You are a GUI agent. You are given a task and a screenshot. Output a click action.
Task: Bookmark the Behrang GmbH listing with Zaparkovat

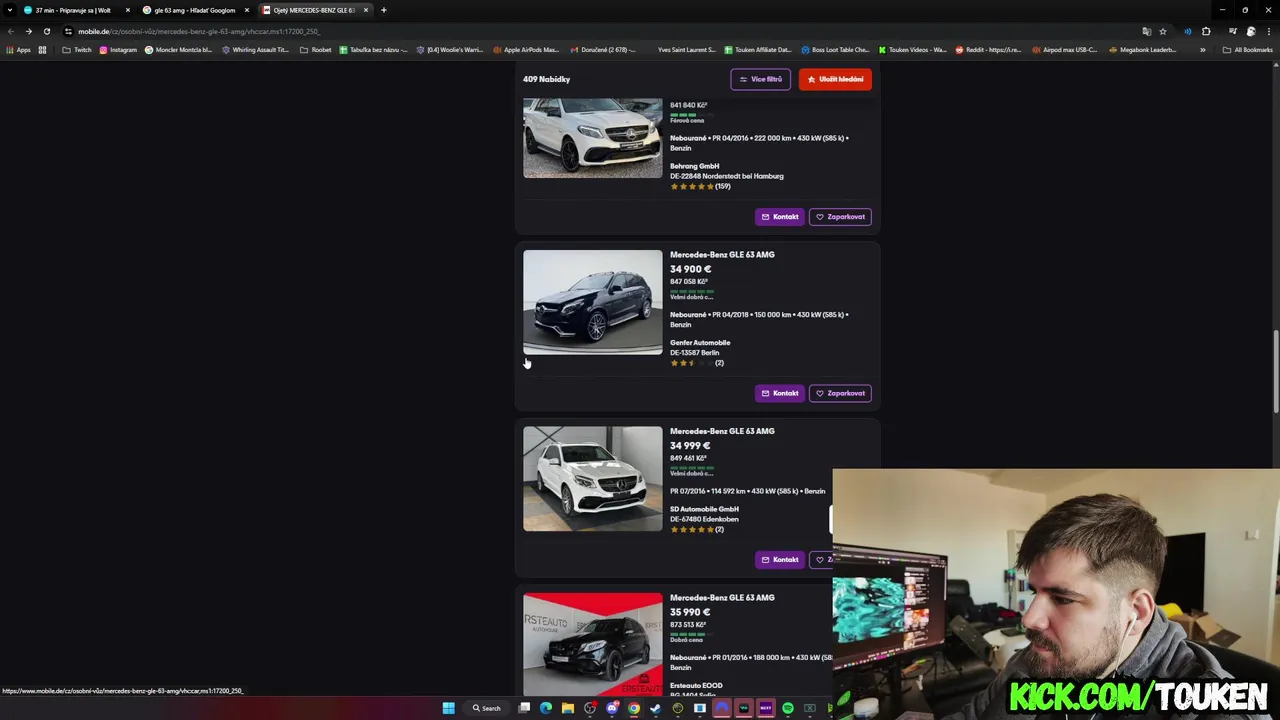tap(840, 217)
